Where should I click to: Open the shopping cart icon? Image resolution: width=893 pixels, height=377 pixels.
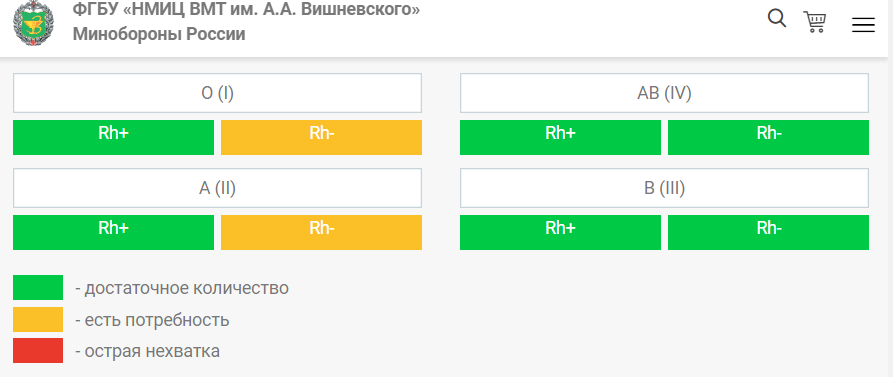[815, 22]
